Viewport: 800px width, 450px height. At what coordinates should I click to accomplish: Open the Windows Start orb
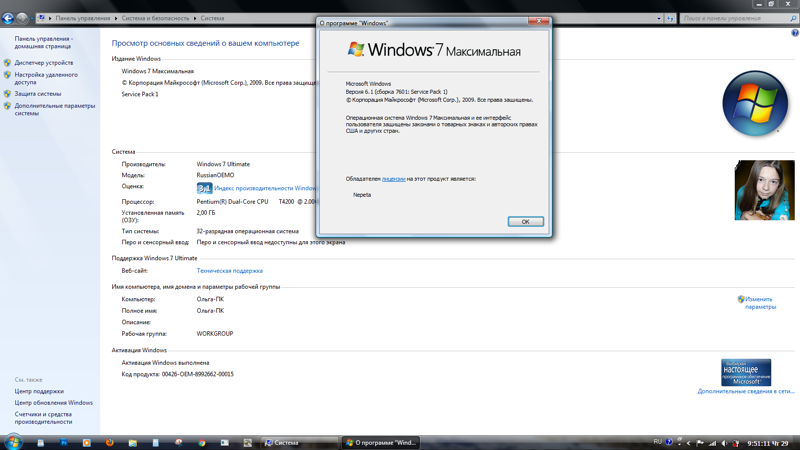pos(14,442)
